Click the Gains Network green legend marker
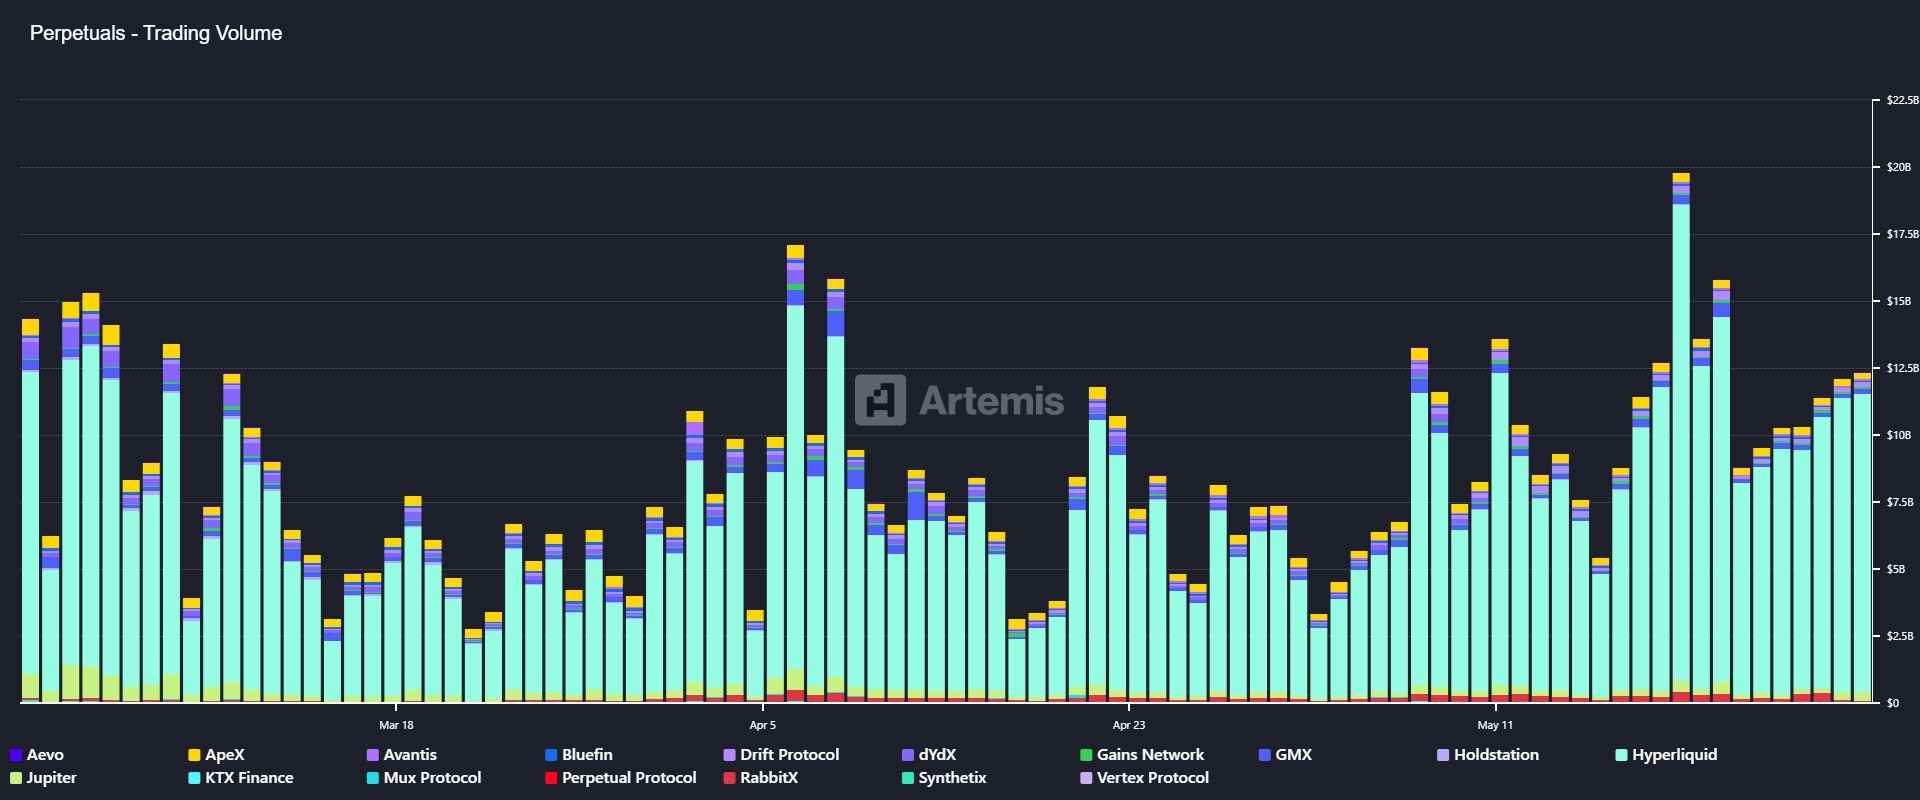 pos(1086,755)
